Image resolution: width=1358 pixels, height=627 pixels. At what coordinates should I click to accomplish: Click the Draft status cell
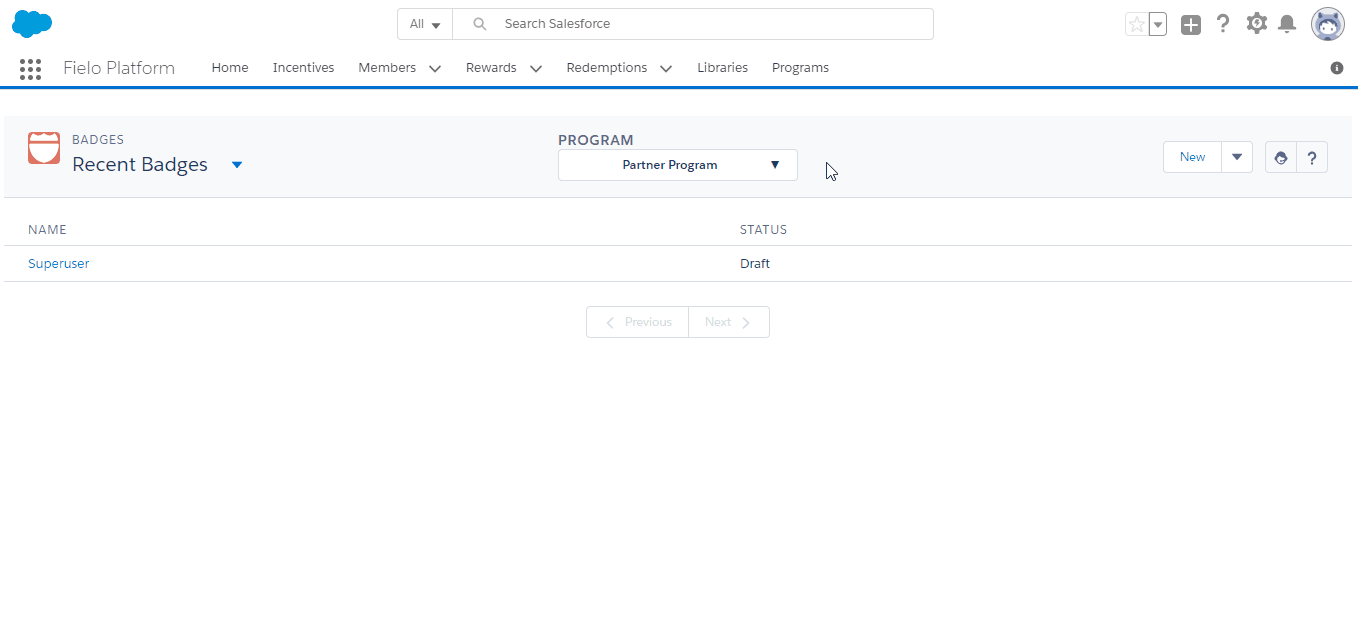pyautogui.click(x=755, y=264)
